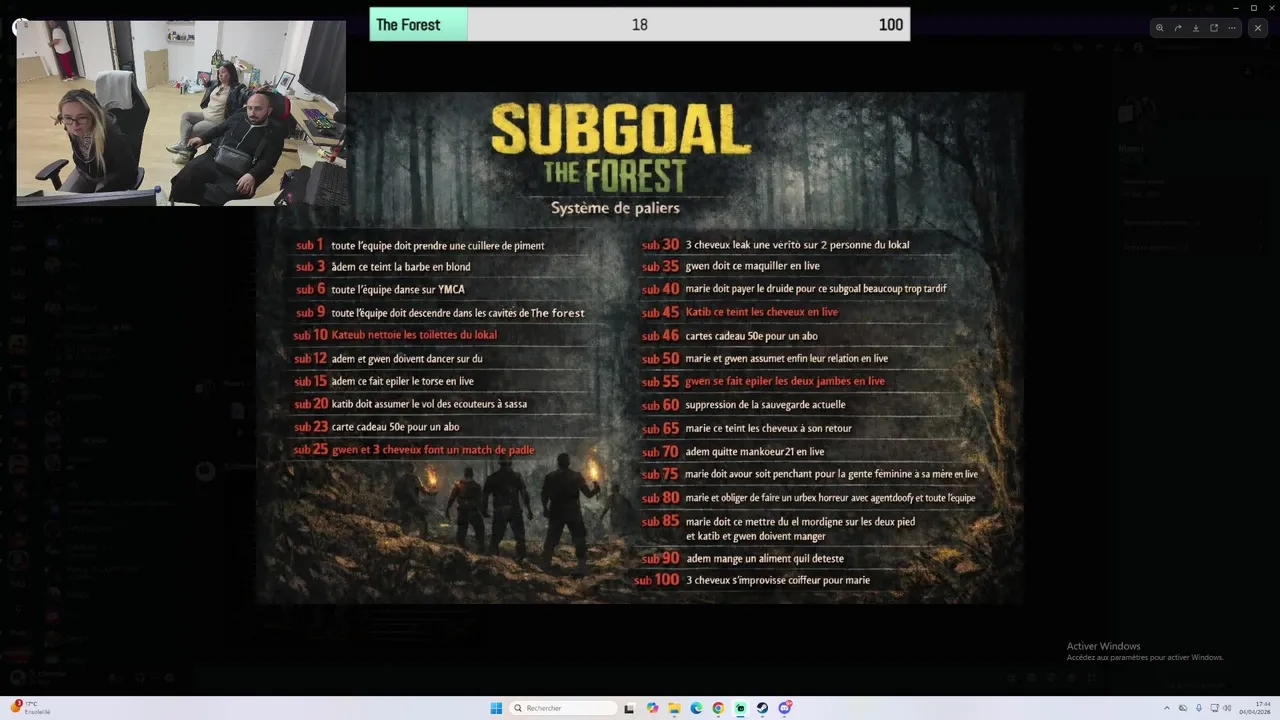Image resolution: width=1280 pixels, height=720 pixels.
Task: Click 'sub 20 katib doit assumer le vol'
Action: pyautogui.click(x=410, y=404)
